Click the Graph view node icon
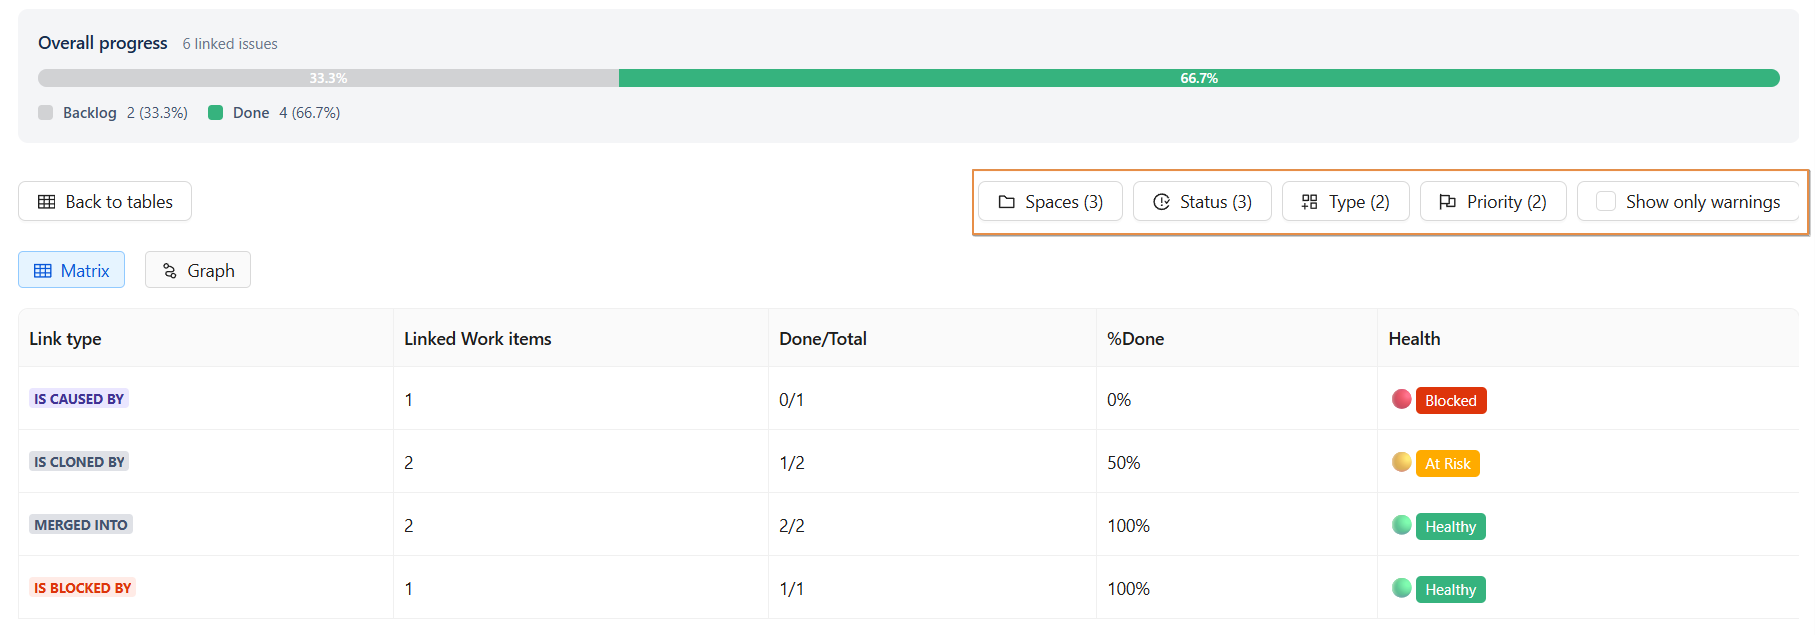The width and height of the screenshot is (1815, 635). point(169,271)
